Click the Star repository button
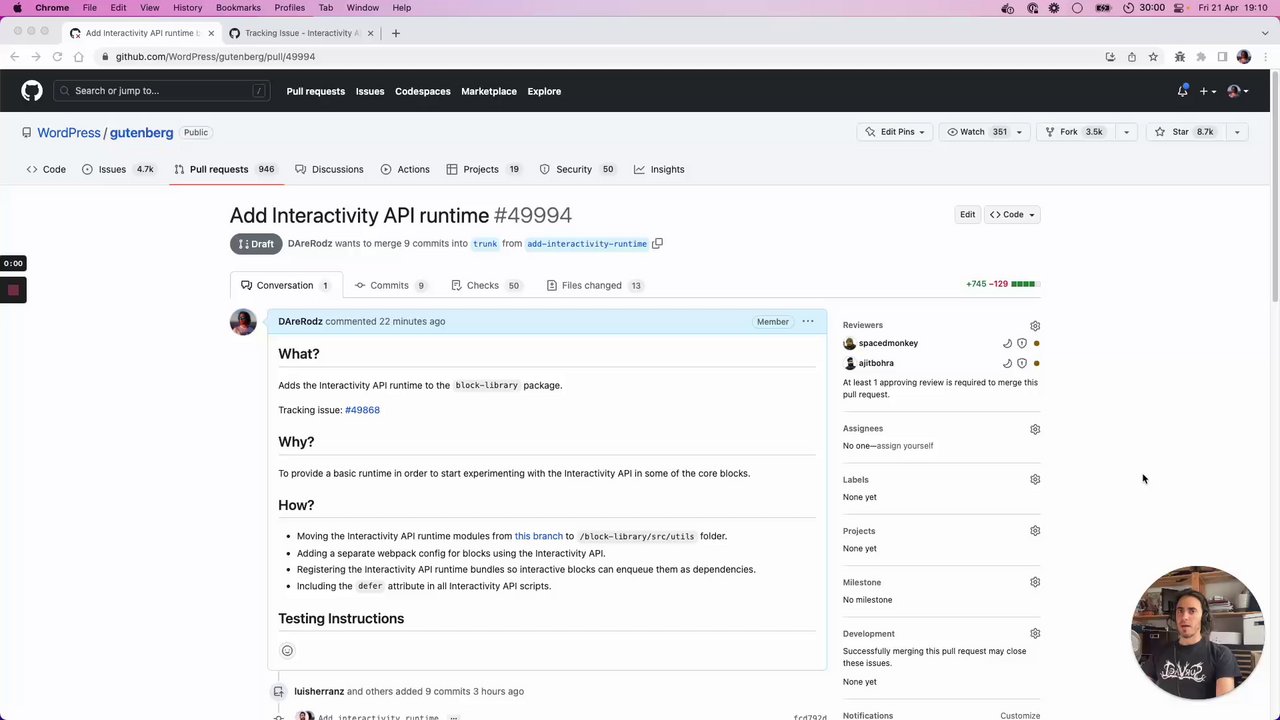 click(x=1184, y=132)
